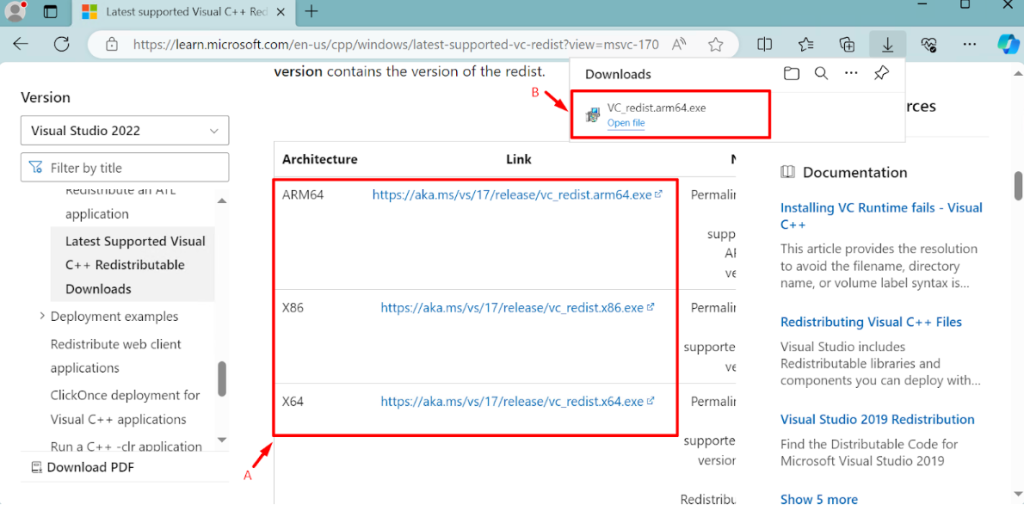Open a new browser tab
The image size is (1024, 505).
312,12
